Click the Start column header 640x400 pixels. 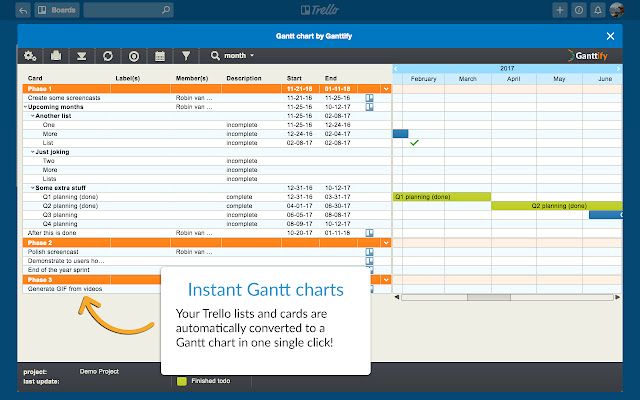point(294,77)
